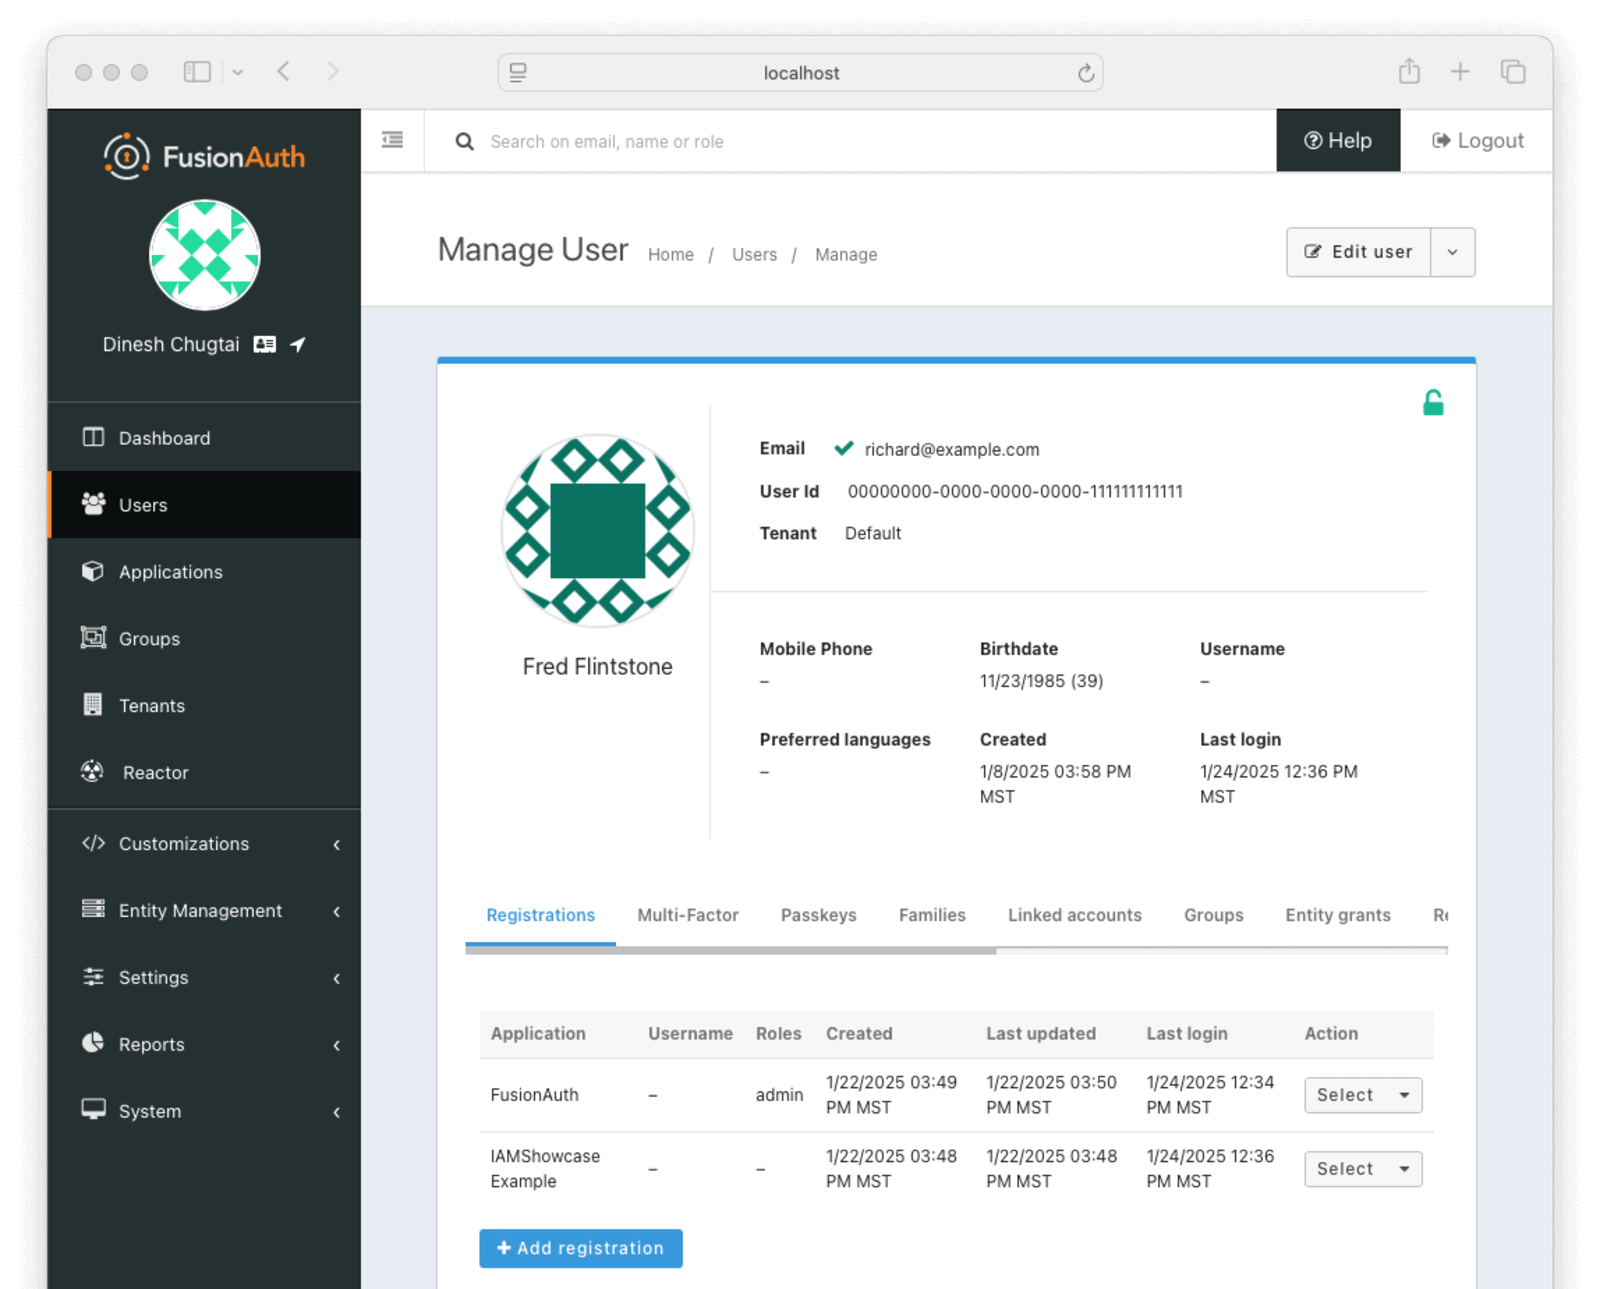
Task: Open Dinesh Chugtai's profile card icon
Action: (x=264, y=344)
